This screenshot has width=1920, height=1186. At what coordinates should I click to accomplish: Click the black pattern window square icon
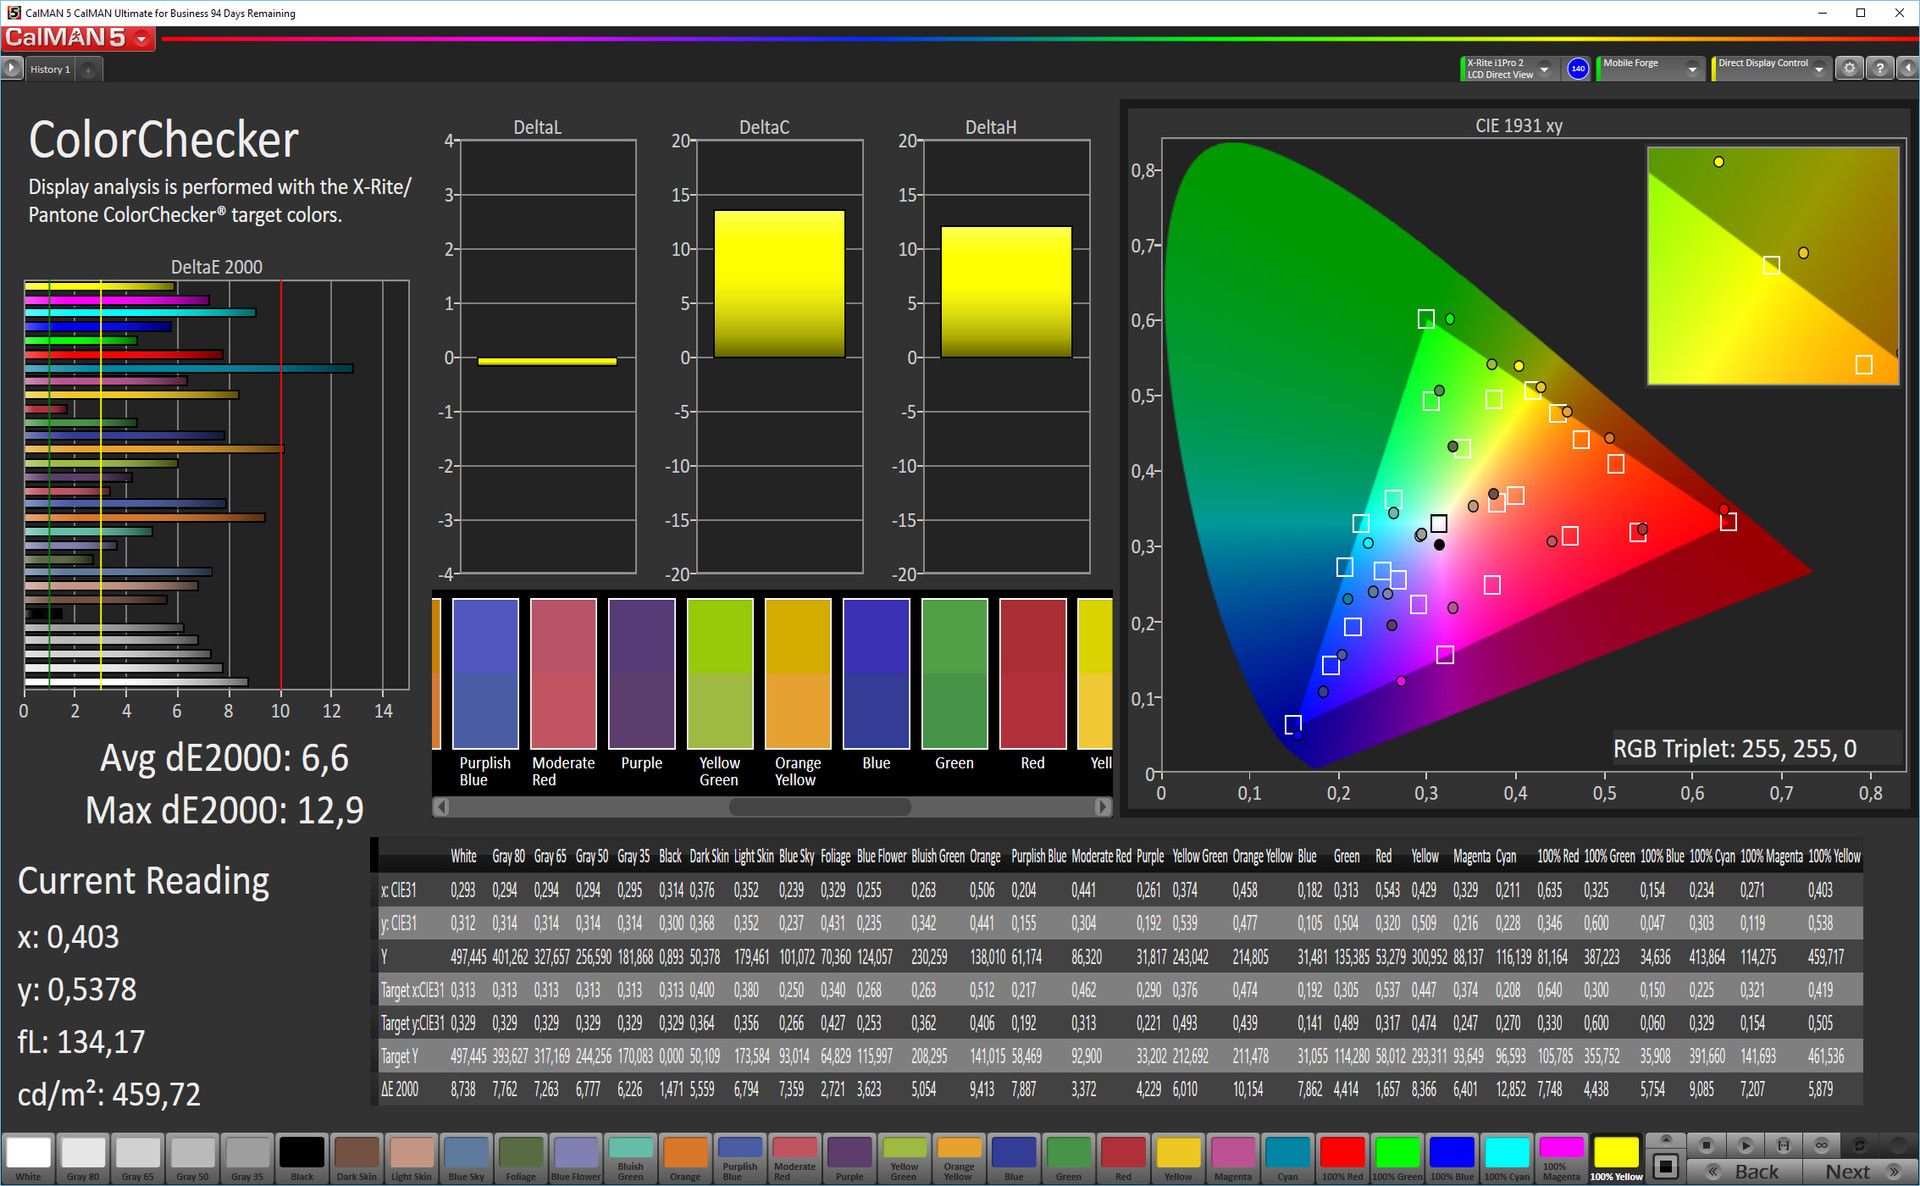pyautogui.click(x=1665, y=1166)
